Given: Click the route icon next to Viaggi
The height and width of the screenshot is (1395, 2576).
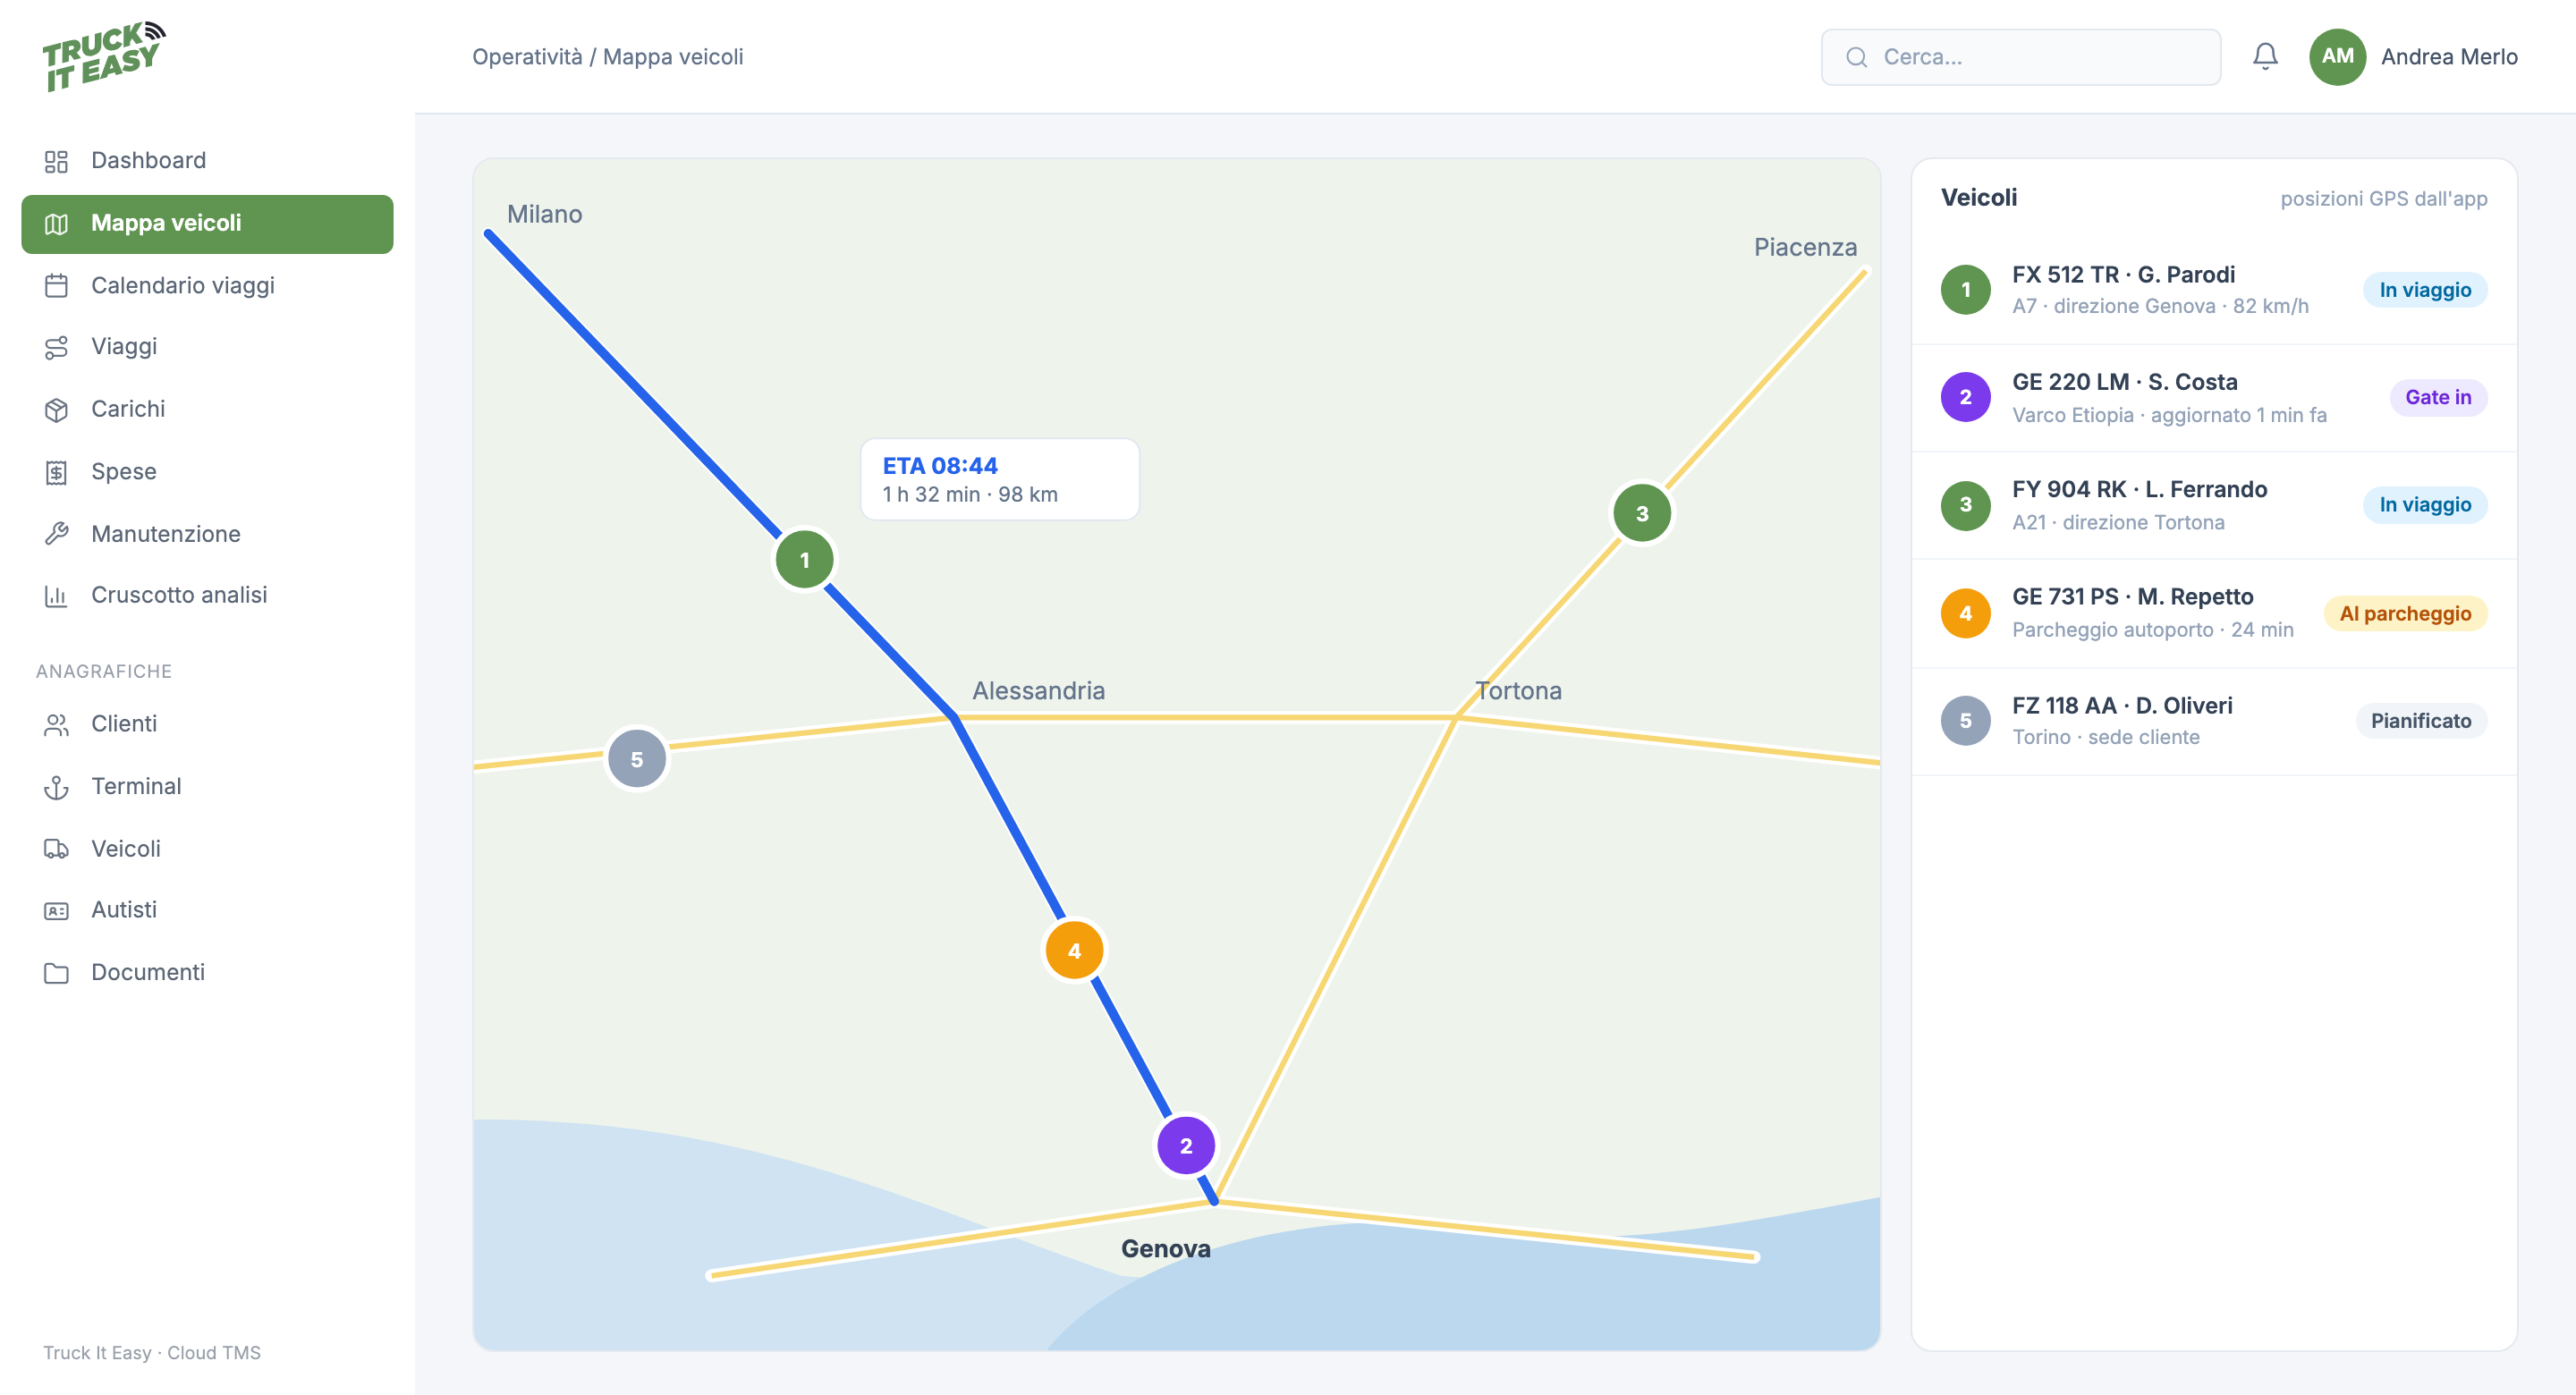Looking at the screenshot, I should (56, 347).
